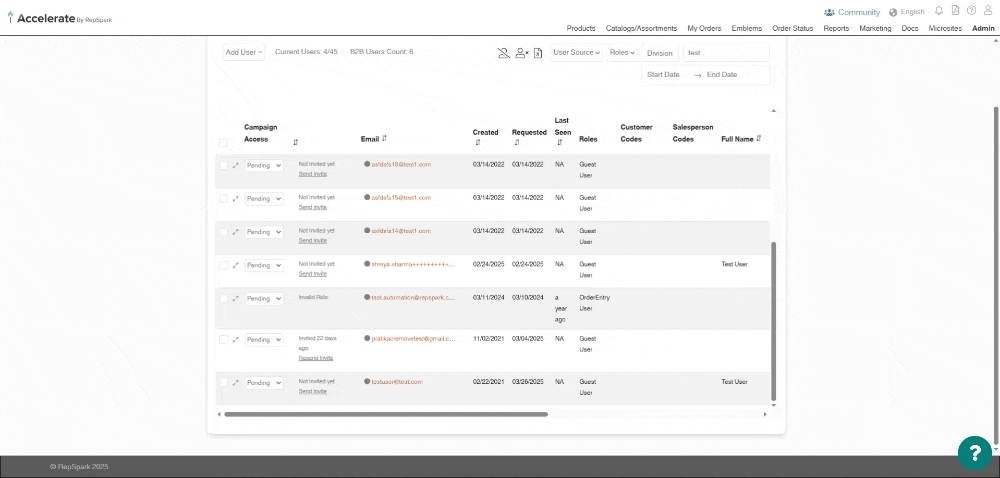
Task: Open the PDF document icon in header
Action: pyautogui.click(x=955, y=10)
